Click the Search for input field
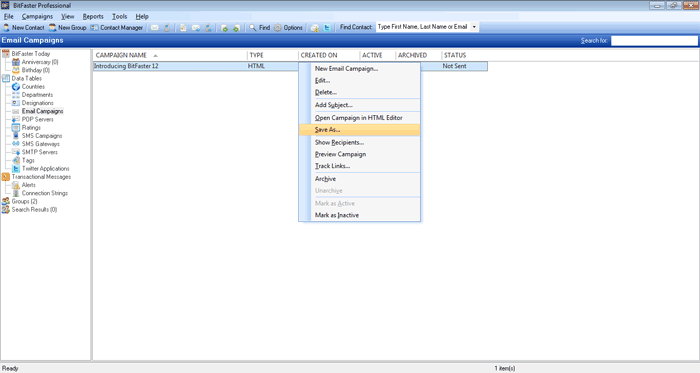700x373 pixels. [x=654, y=41]
